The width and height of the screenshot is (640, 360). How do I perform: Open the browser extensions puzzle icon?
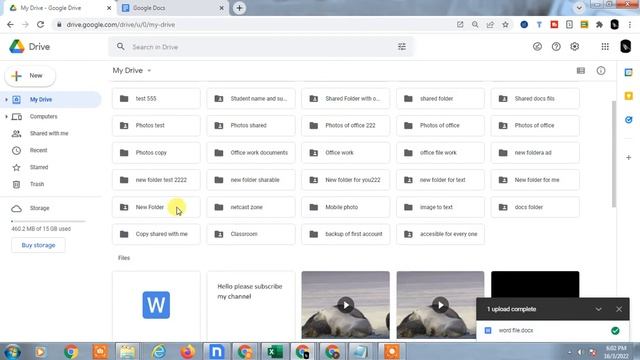(x=599, y=24)
